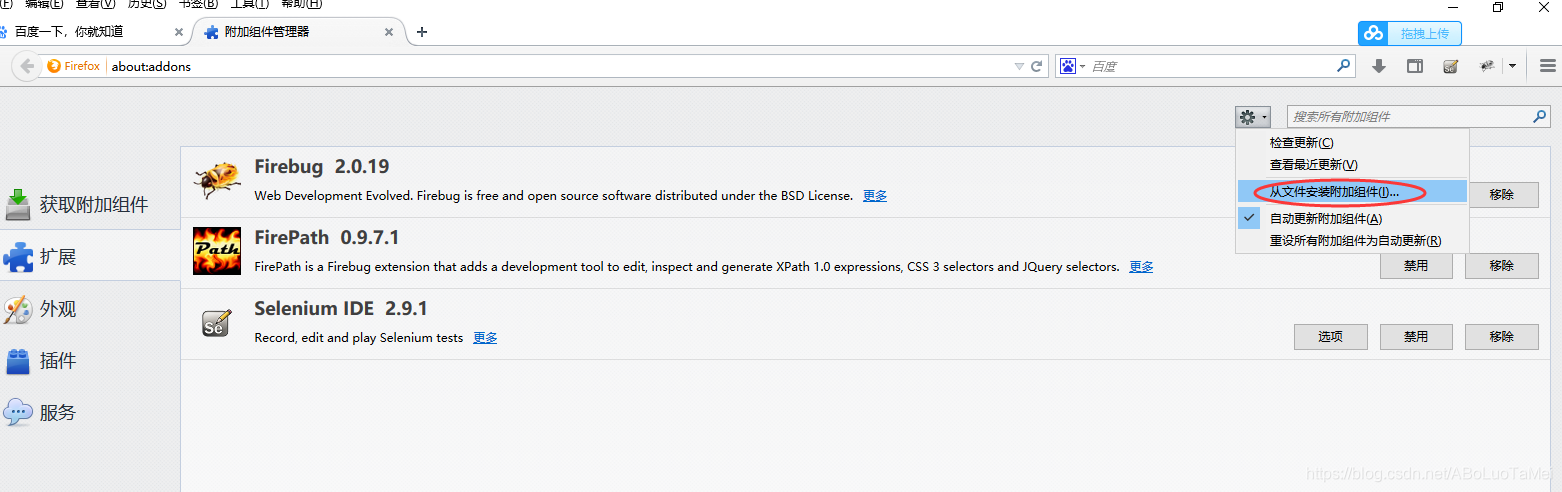Open the Downloads arrow button
This screenshot has width=1562, height=492.
tap(1379, 66)
